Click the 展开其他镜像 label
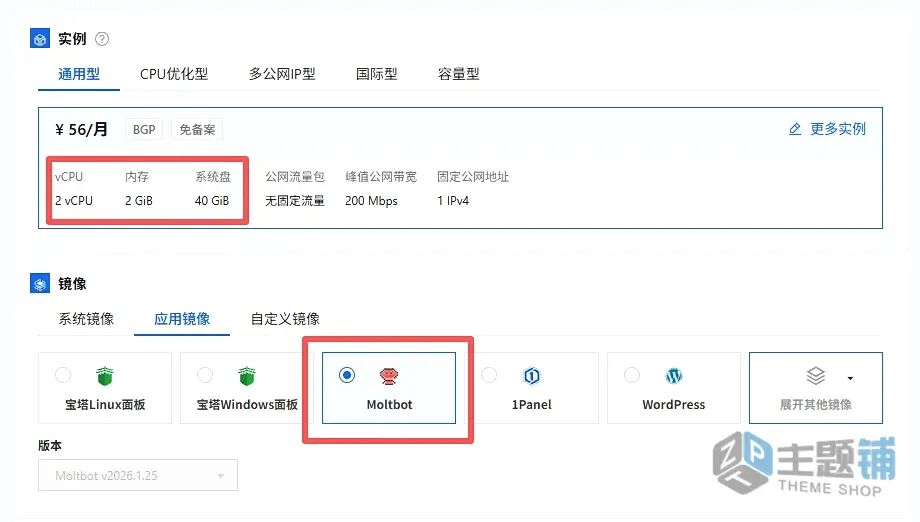The width and height of the screenshot is (920, 522). click(x=816, y=405)
